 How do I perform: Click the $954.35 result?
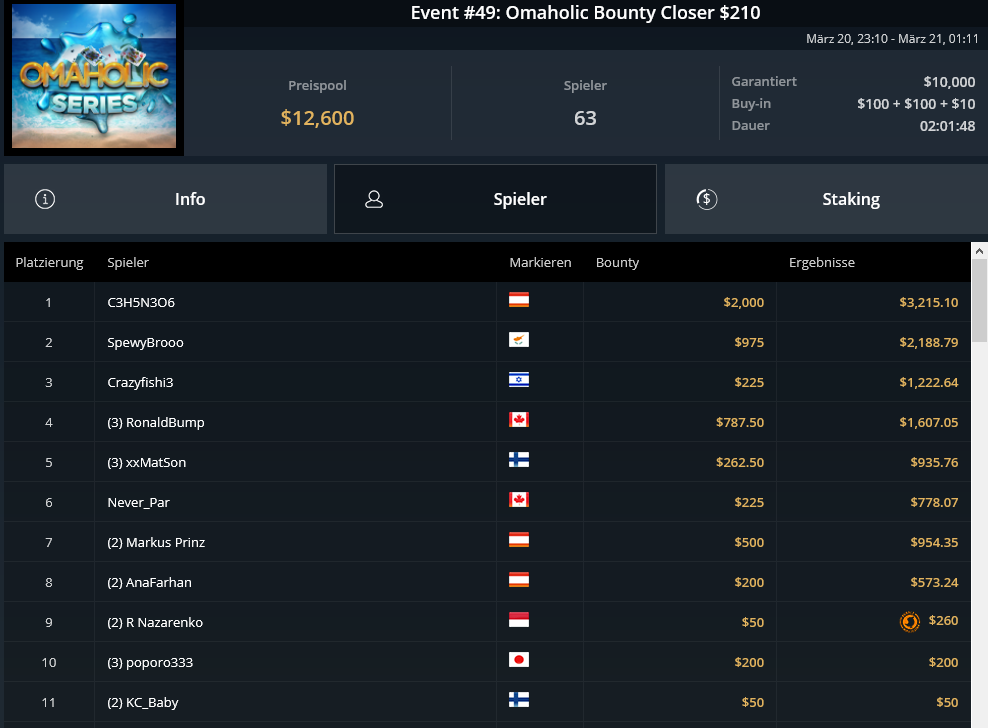934,543
